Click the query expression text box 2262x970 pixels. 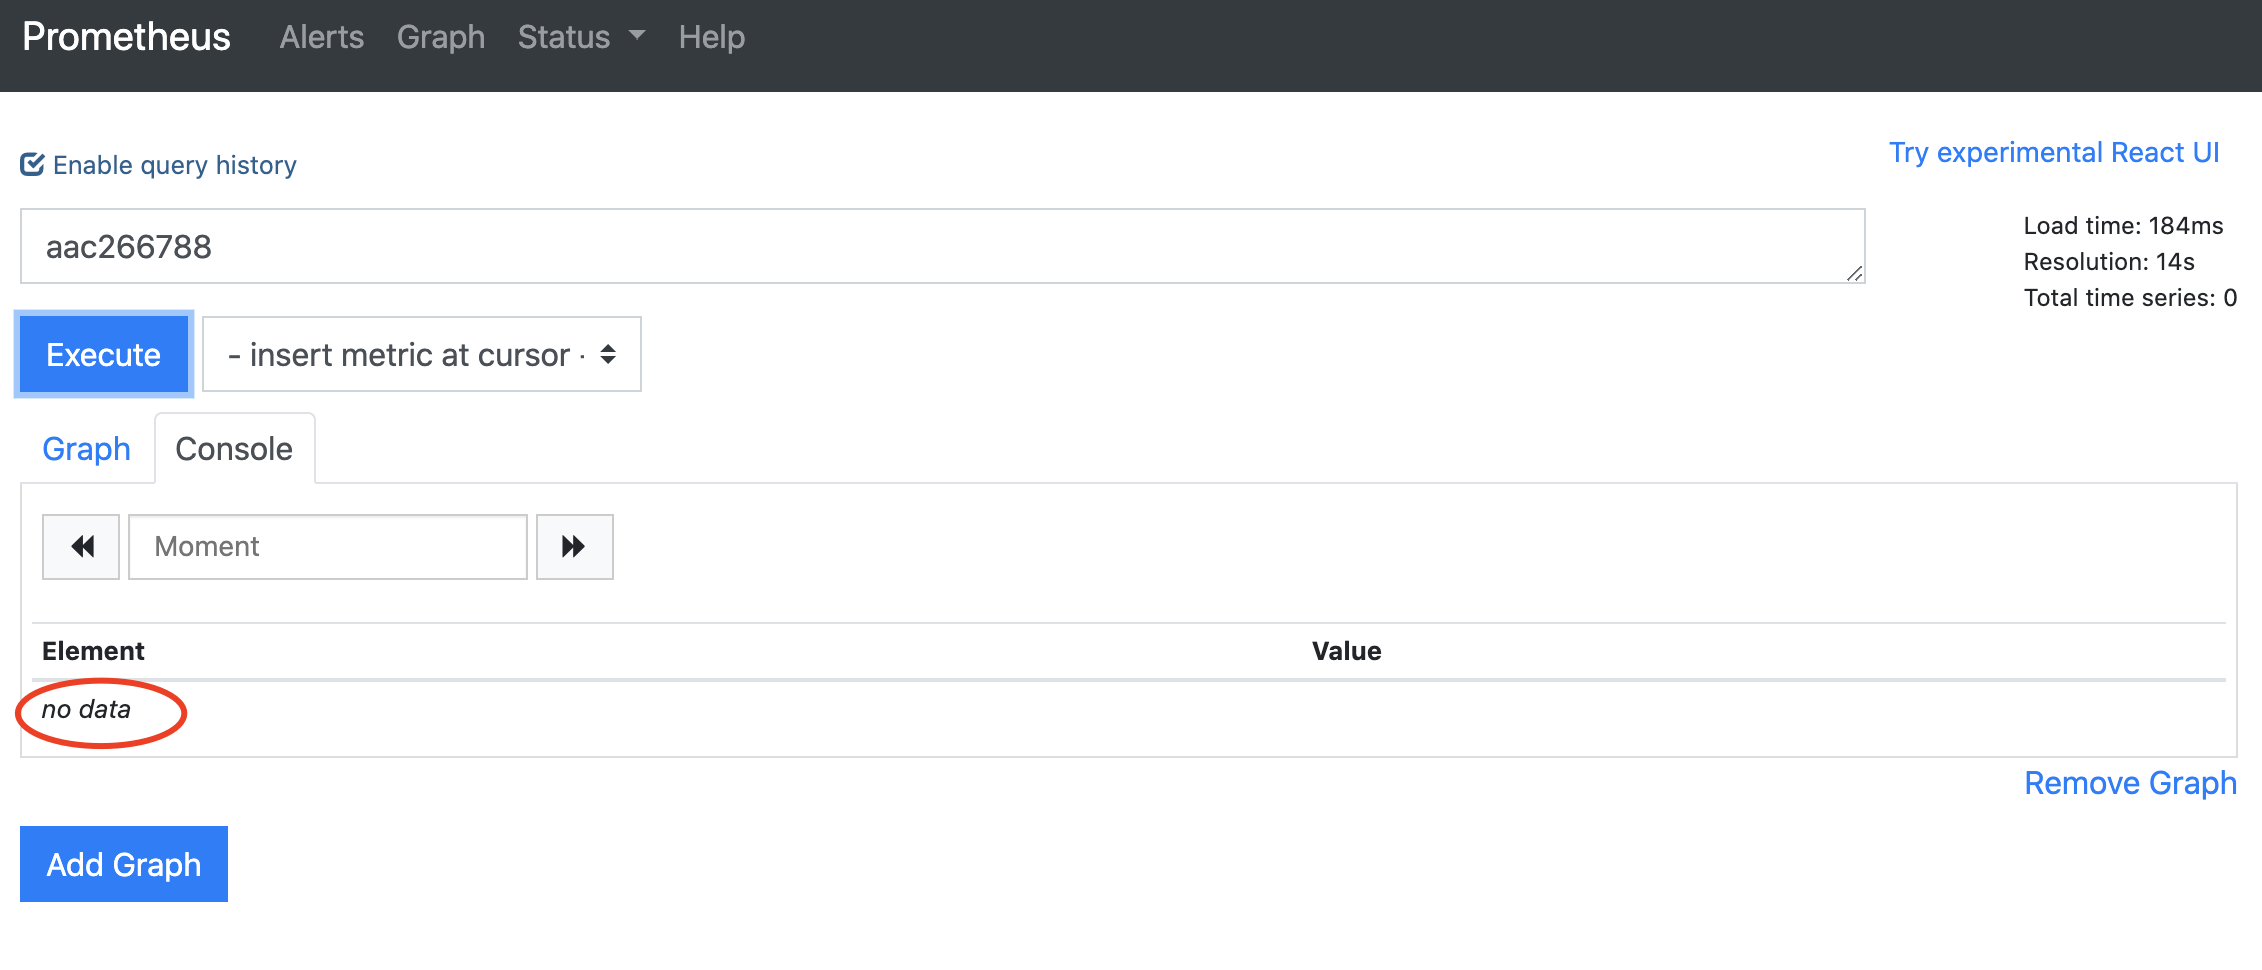tap(940, 245)
